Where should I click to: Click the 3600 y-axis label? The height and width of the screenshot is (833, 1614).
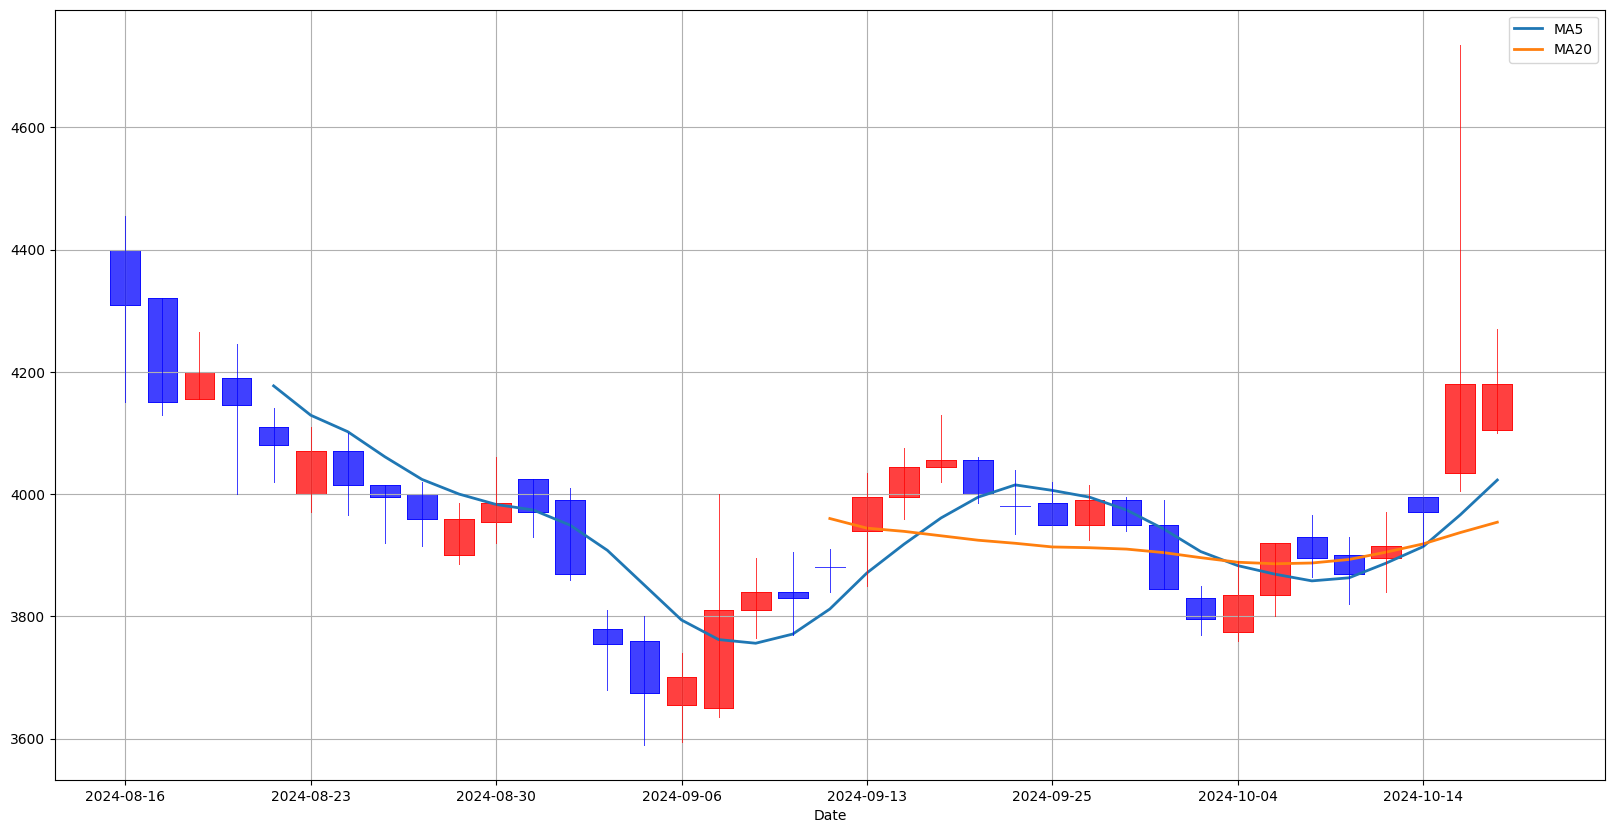coord(28,739)
